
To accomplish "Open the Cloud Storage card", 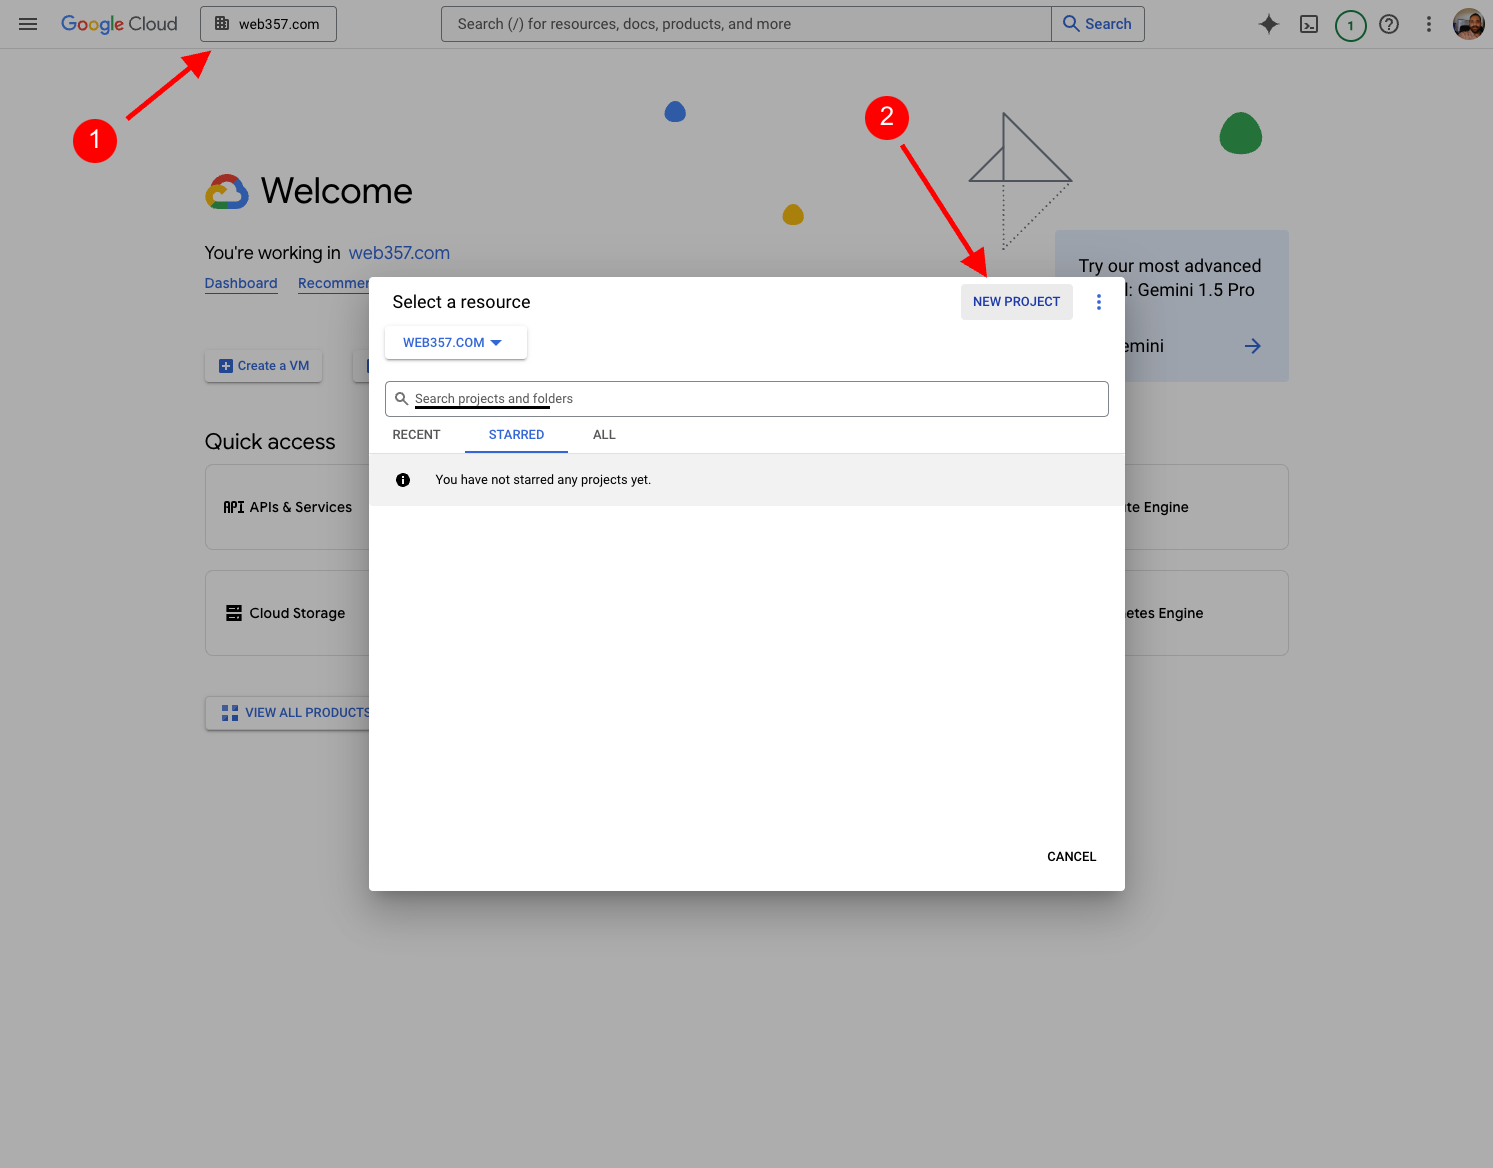I will [288, 613].
